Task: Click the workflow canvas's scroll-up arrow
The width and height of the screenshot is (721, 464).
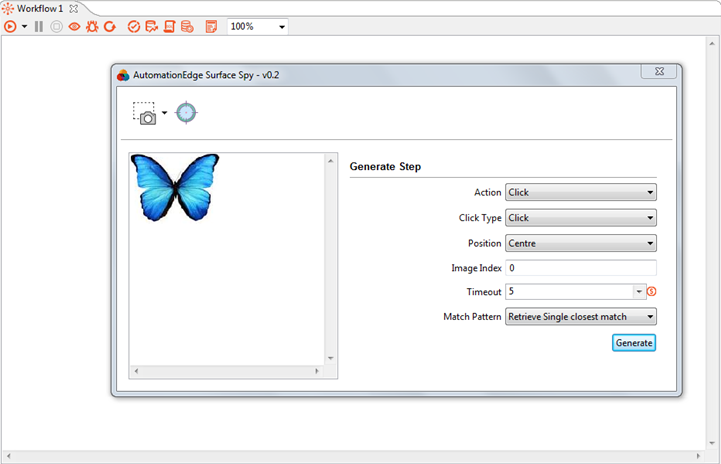Action: pyautogui.click(x=712, y=44)
